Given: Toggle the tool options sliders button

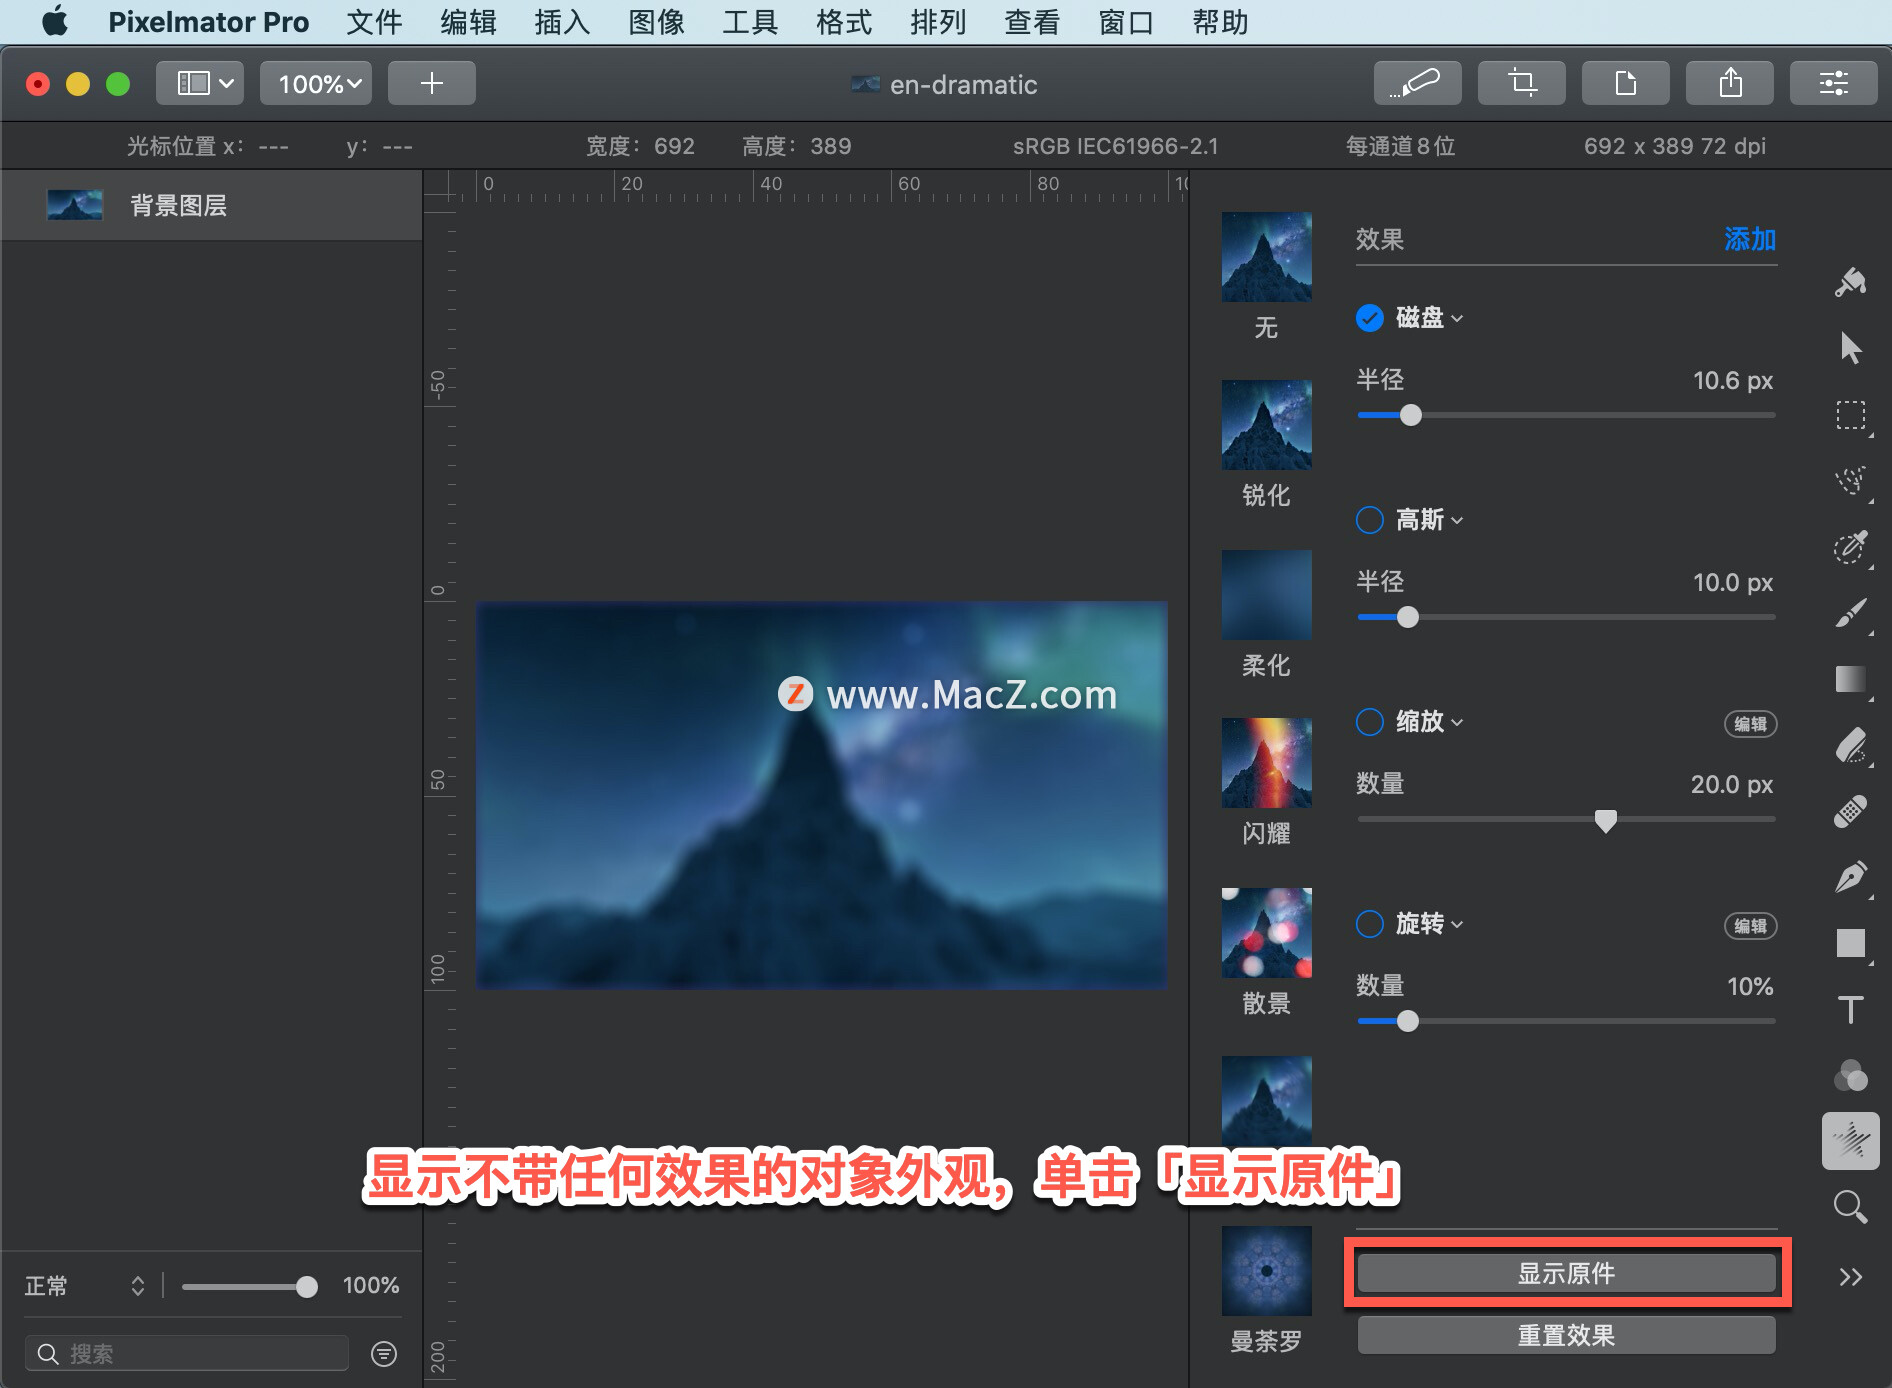Looking at the screenshot, I should pos(1833,83).
